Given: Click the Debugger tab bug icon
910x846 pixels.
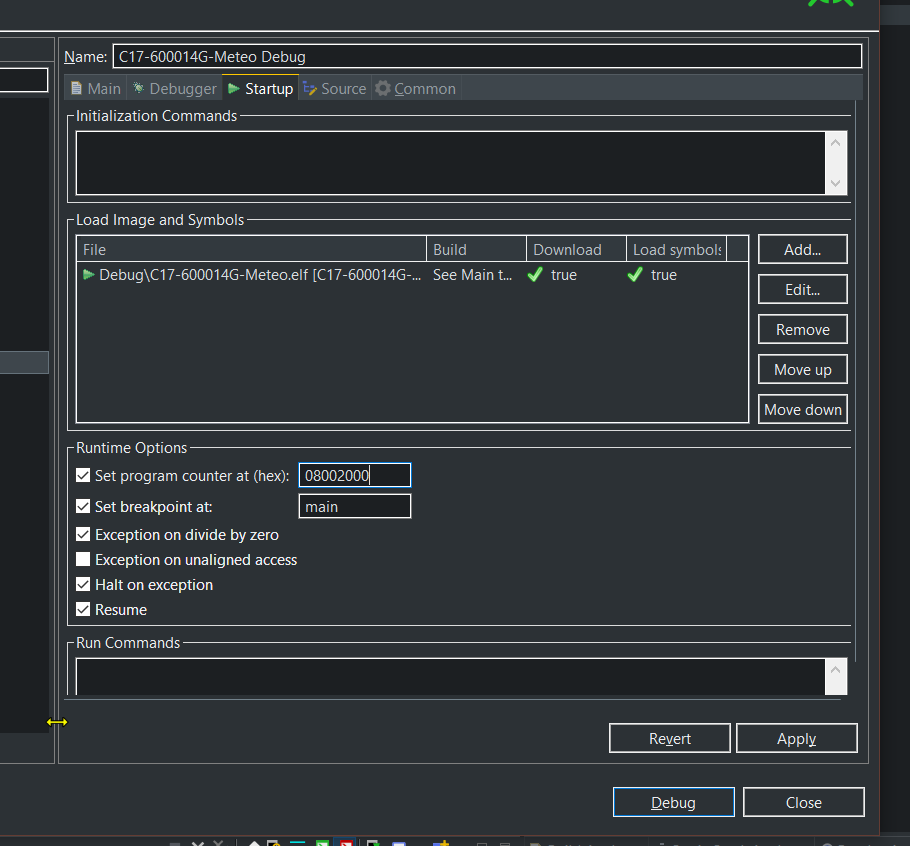Looking at the screenshot, I should pos(139,88).
